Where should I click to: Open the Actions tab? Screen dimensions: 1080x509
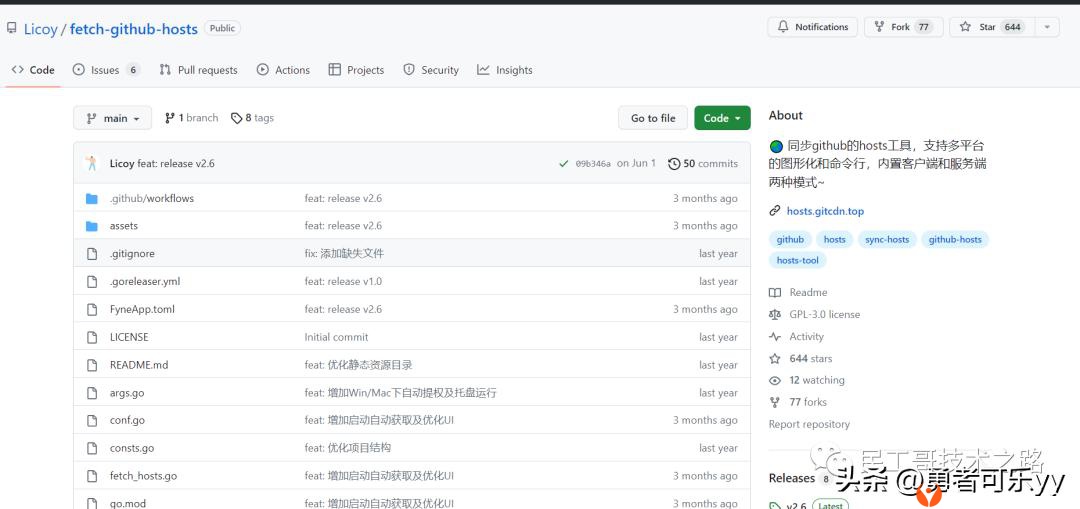(283, 70)
